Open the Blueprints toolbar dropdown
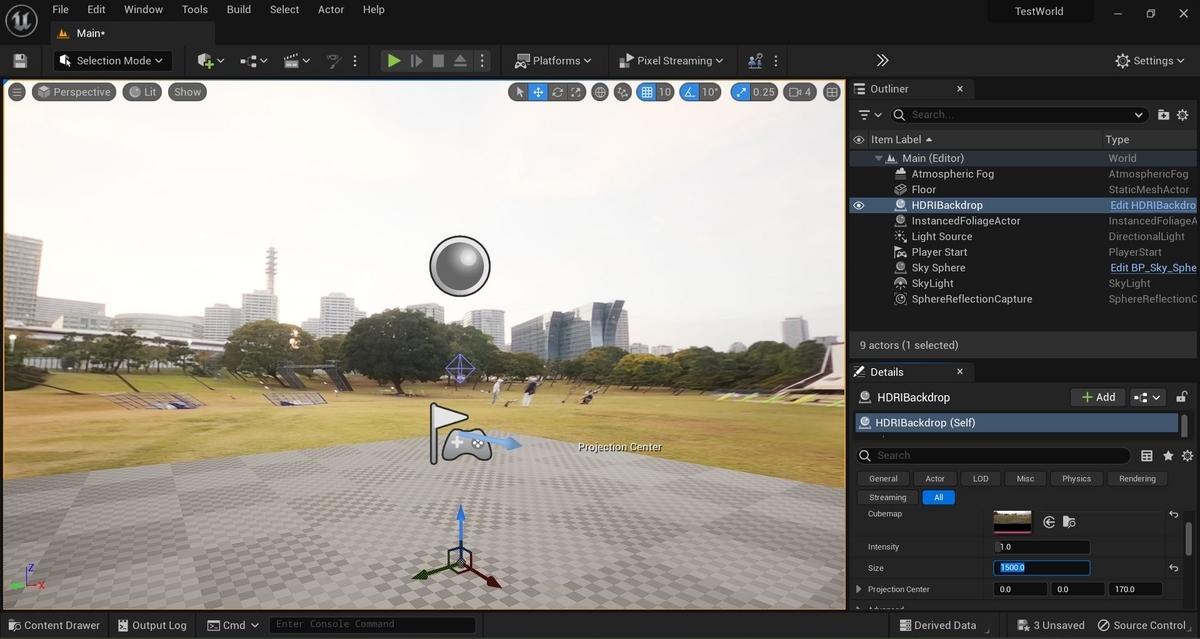This screenshot has width=1200, height=639. click(254, 61)
